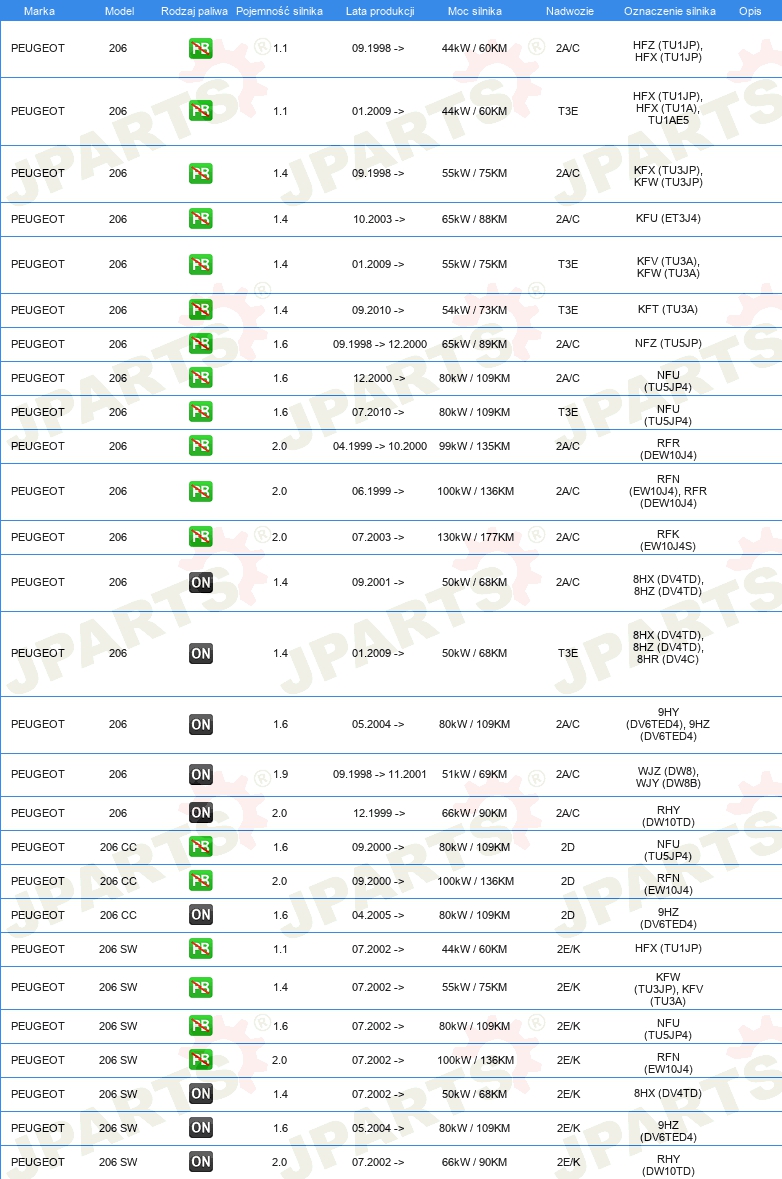
Task: Select the power value 54kW / 73KM
Action: click(474, 310)
